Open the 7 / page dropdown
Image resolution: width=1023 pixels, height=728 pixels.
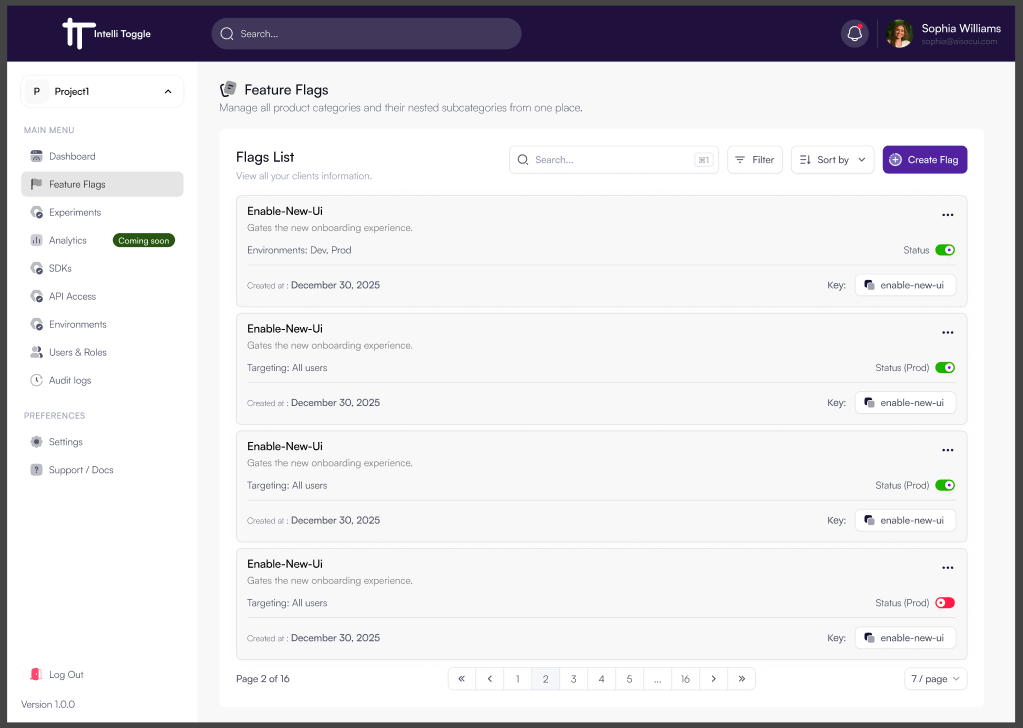(x=935, y=678)
